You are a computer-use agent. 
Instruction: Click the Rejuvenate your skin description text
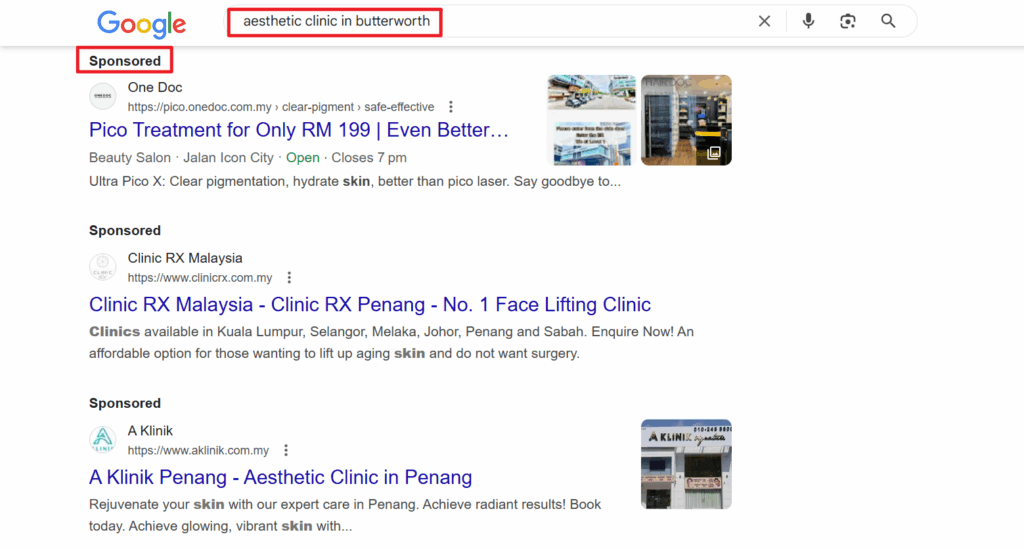click(345, 515)
